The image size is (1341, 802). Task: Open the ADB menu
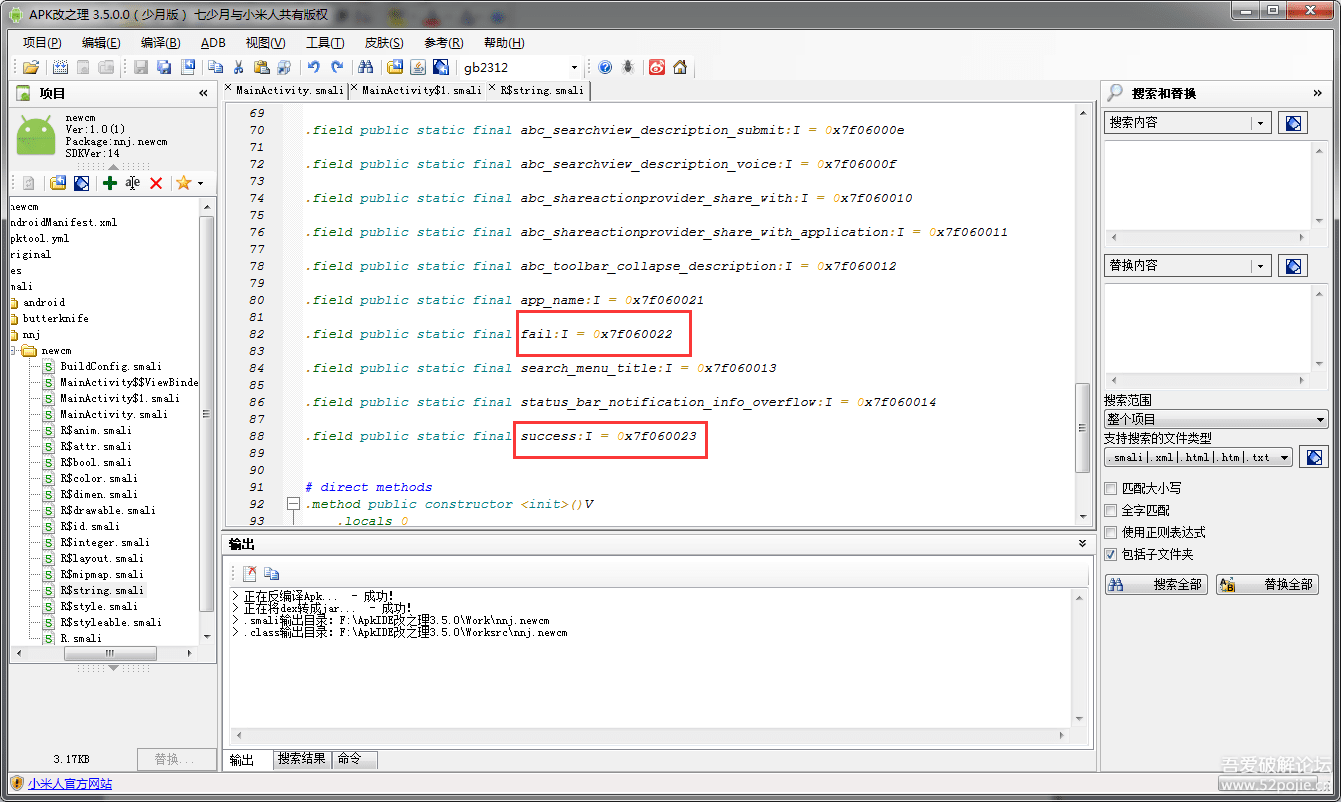tap(213, 43)
